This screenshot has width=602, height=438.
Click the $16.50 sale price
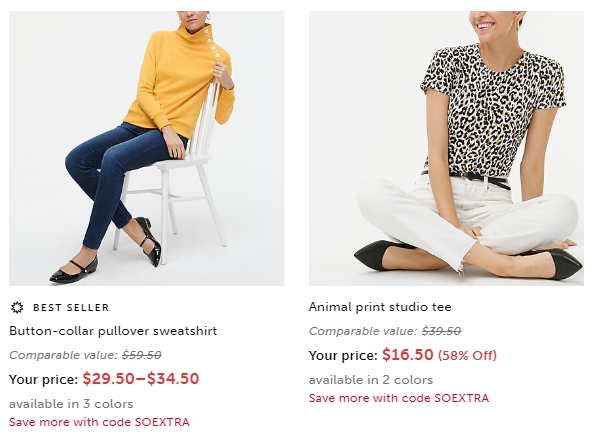click(408, 355)
